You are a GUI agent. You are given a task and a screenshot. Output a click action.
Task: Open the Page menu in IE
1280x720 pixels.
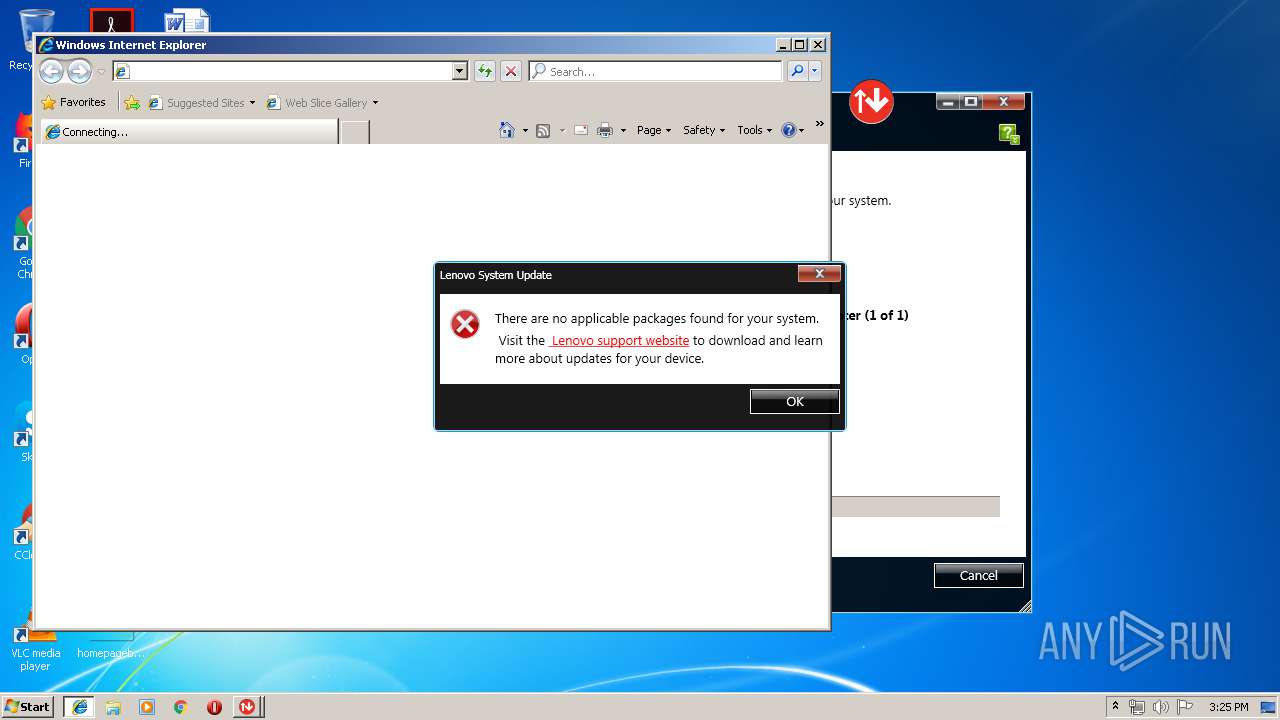pyautogui.click(x=654, y=130)
